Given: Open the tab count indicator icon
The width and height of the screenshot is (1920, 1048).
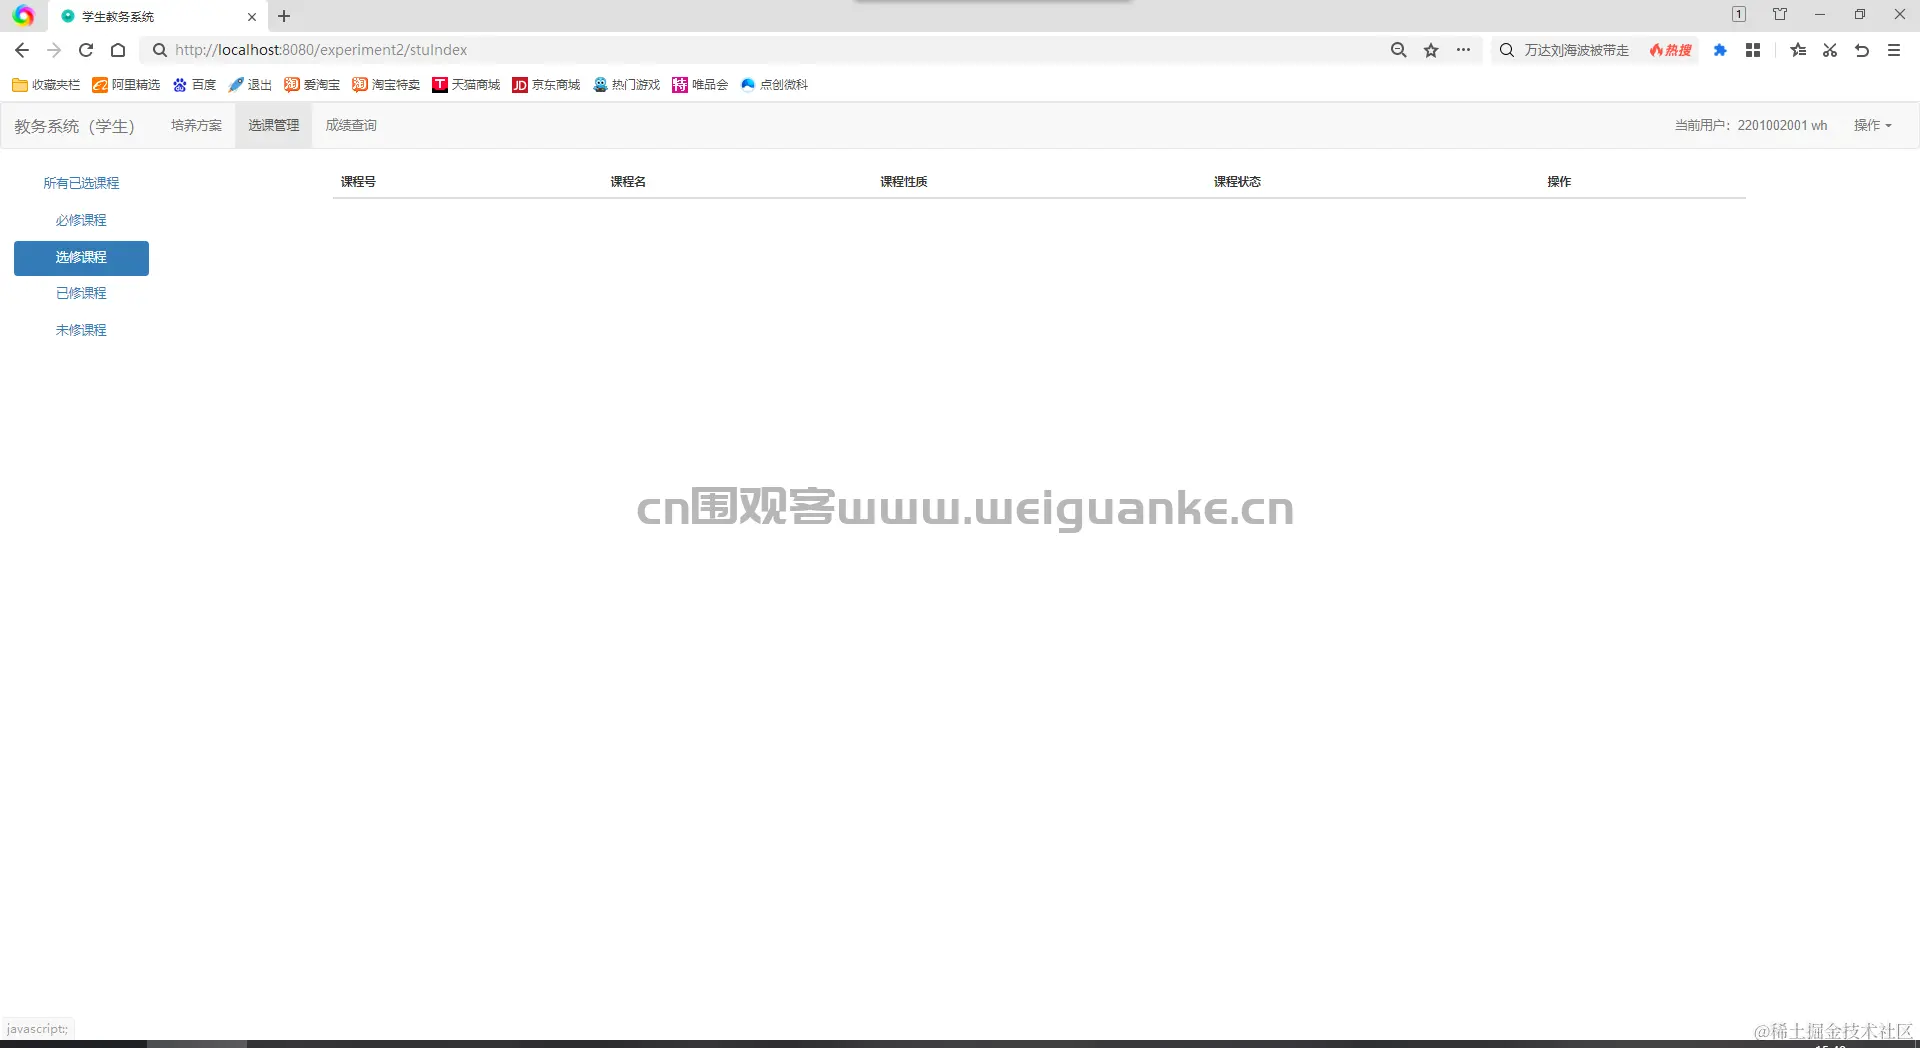Looking at the screenshot, I should 1739,14.
